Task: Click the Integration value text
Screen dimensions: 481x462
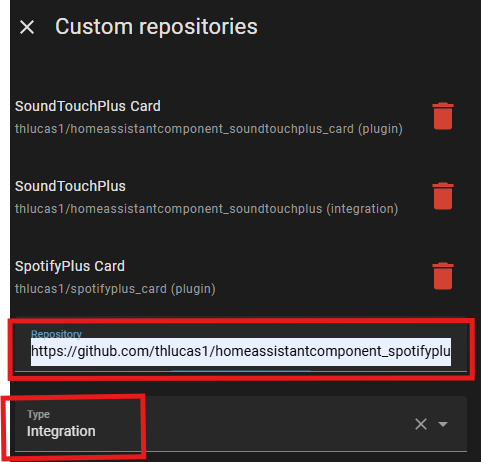Action: [61, 431]
